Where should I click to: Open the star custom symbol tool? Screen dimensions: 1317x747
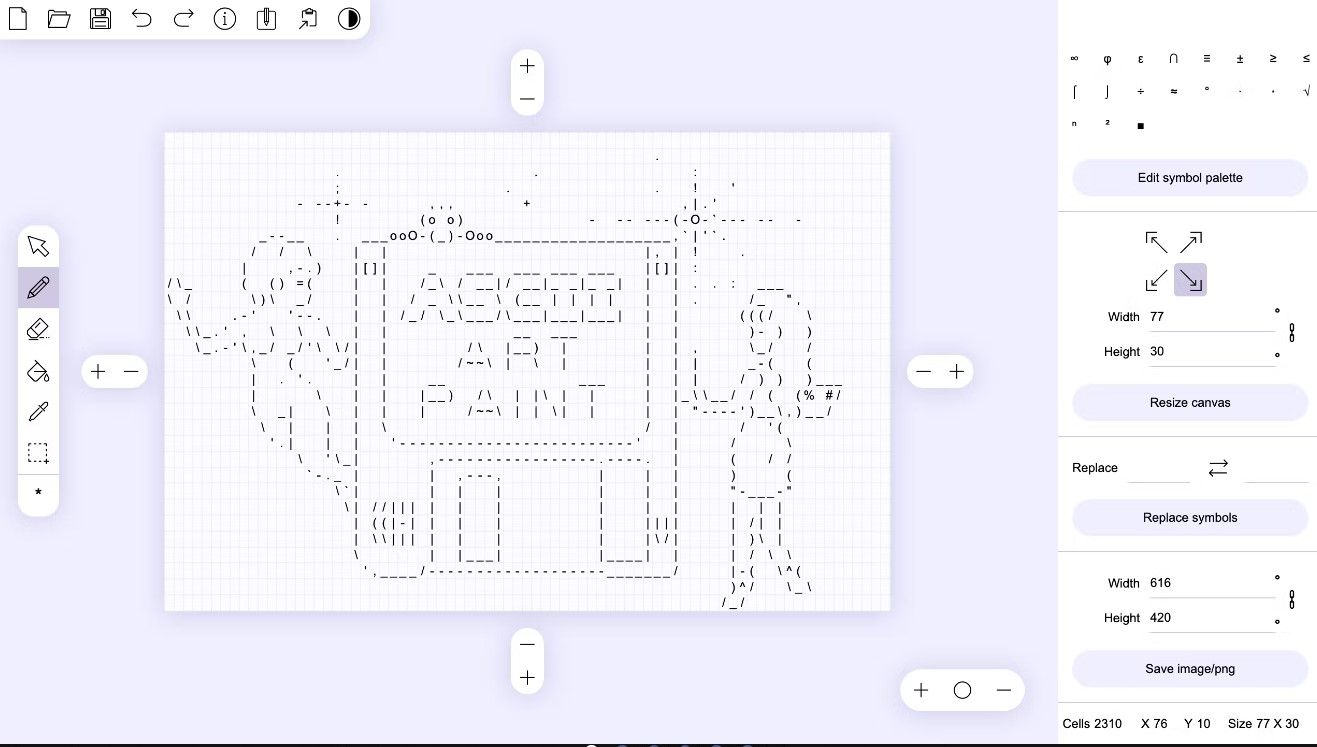coord(38,493)
